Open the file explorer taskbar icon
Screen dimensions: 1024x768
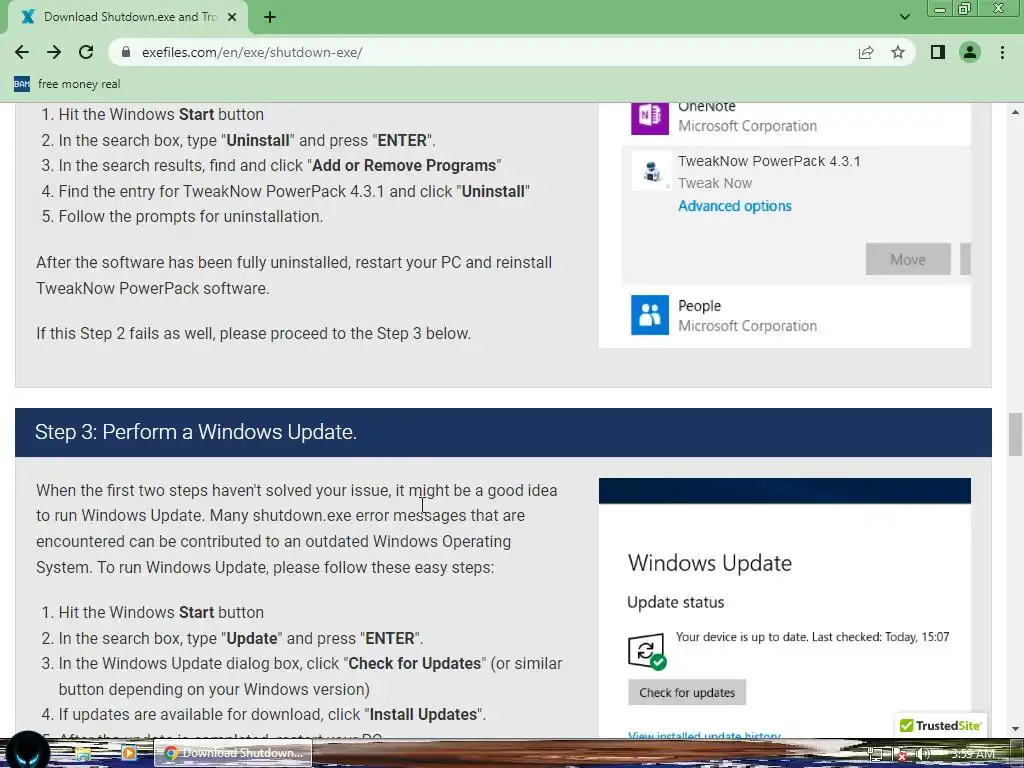pyautogui.click(x=82, y=754)
